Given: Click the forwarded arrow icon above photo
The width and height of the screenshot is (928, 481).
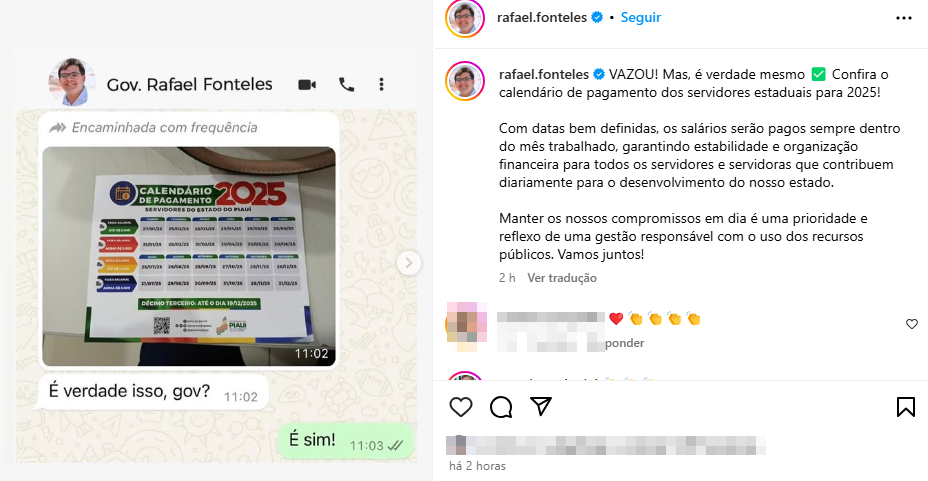Looking at the screenshot, I should pos(57,128).
